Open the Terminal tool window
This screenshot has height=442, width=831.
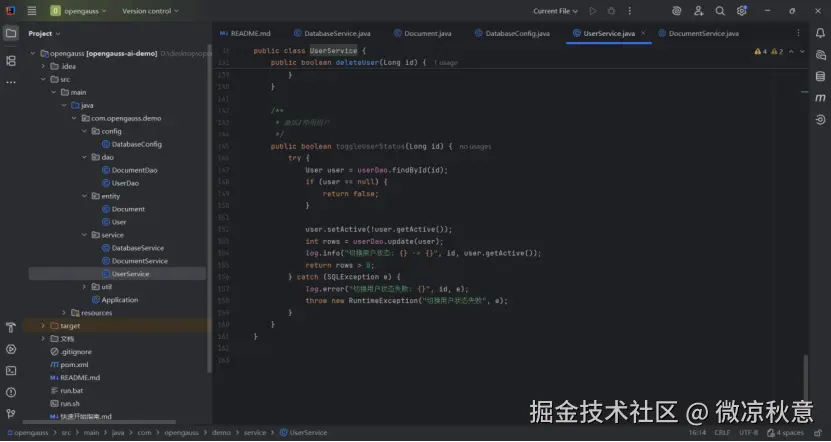point(11,371)
